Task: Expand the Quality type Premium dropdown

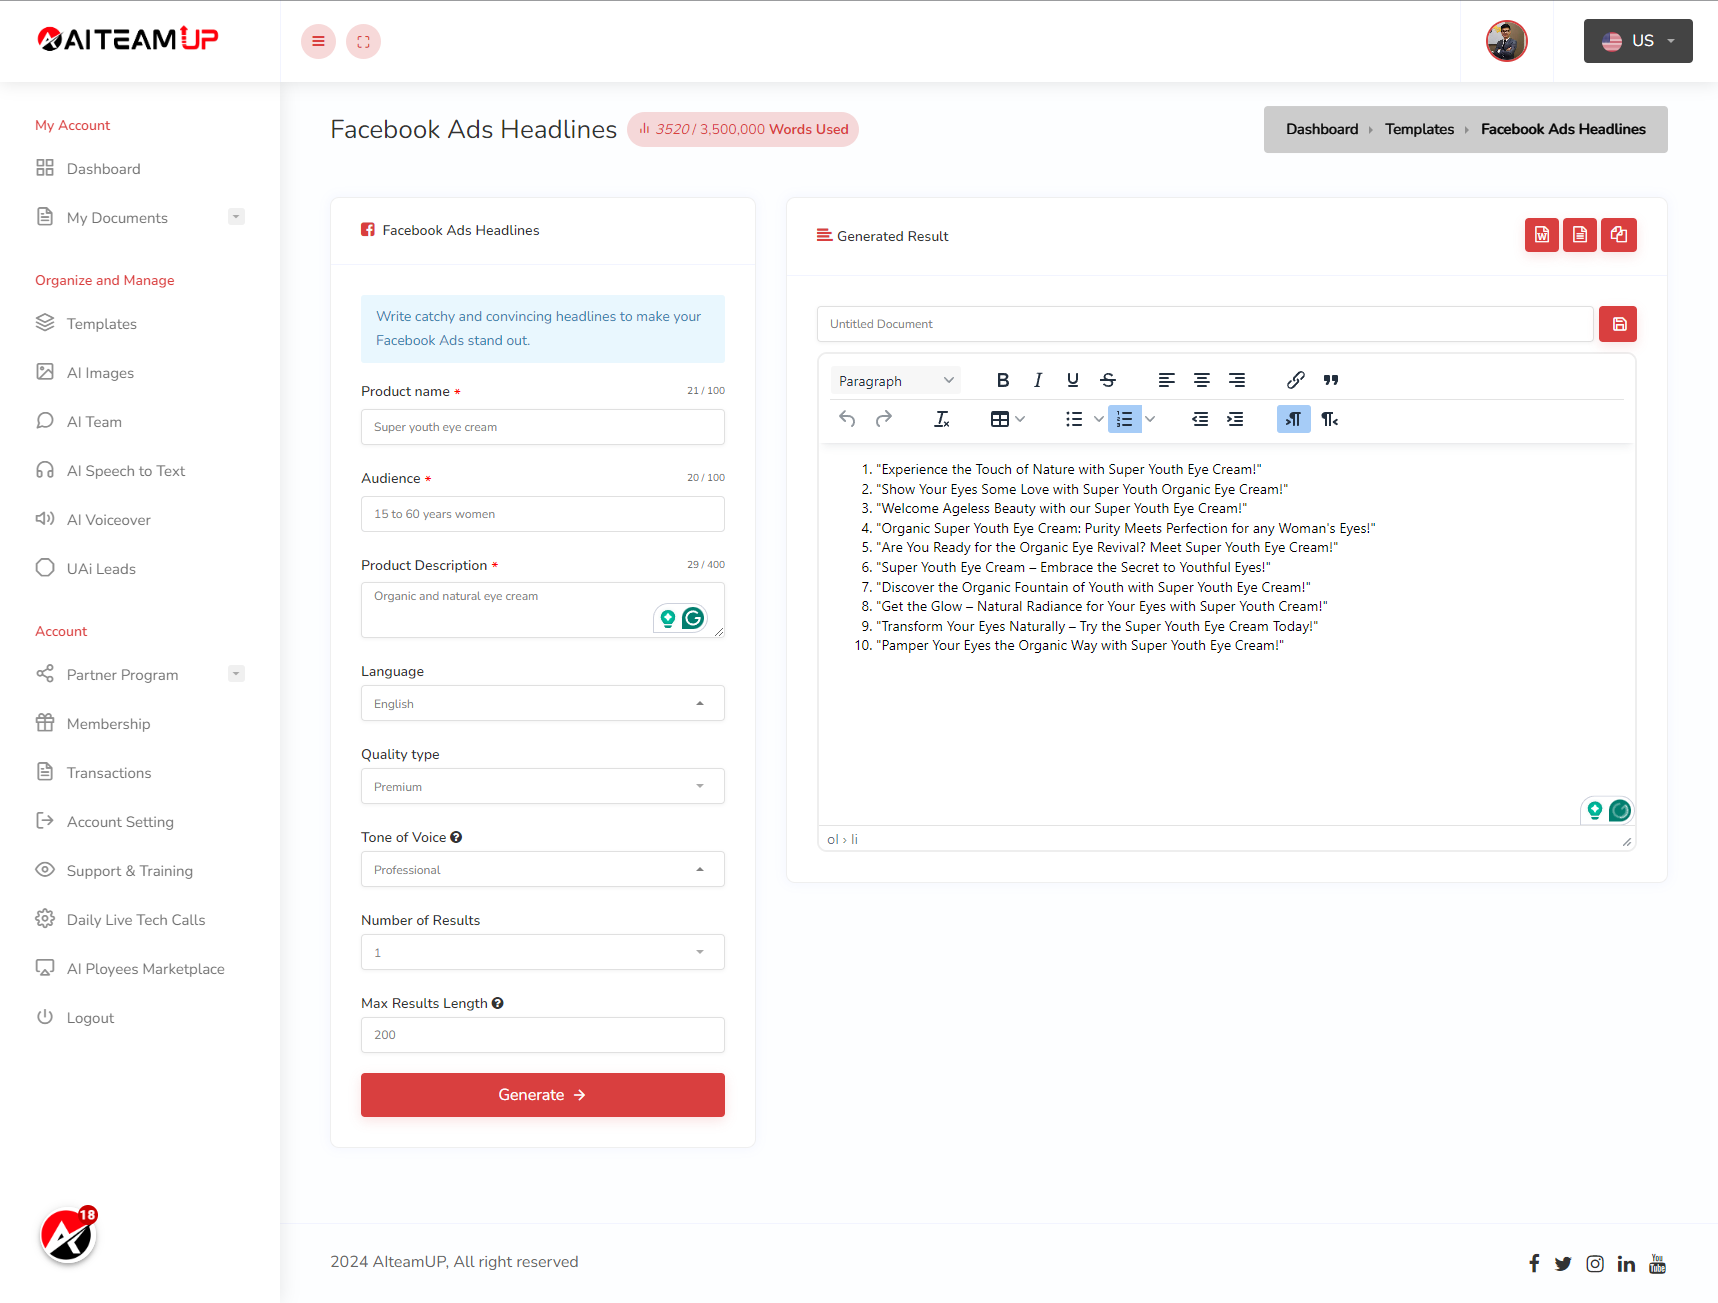Action: (x=542, y=787)
